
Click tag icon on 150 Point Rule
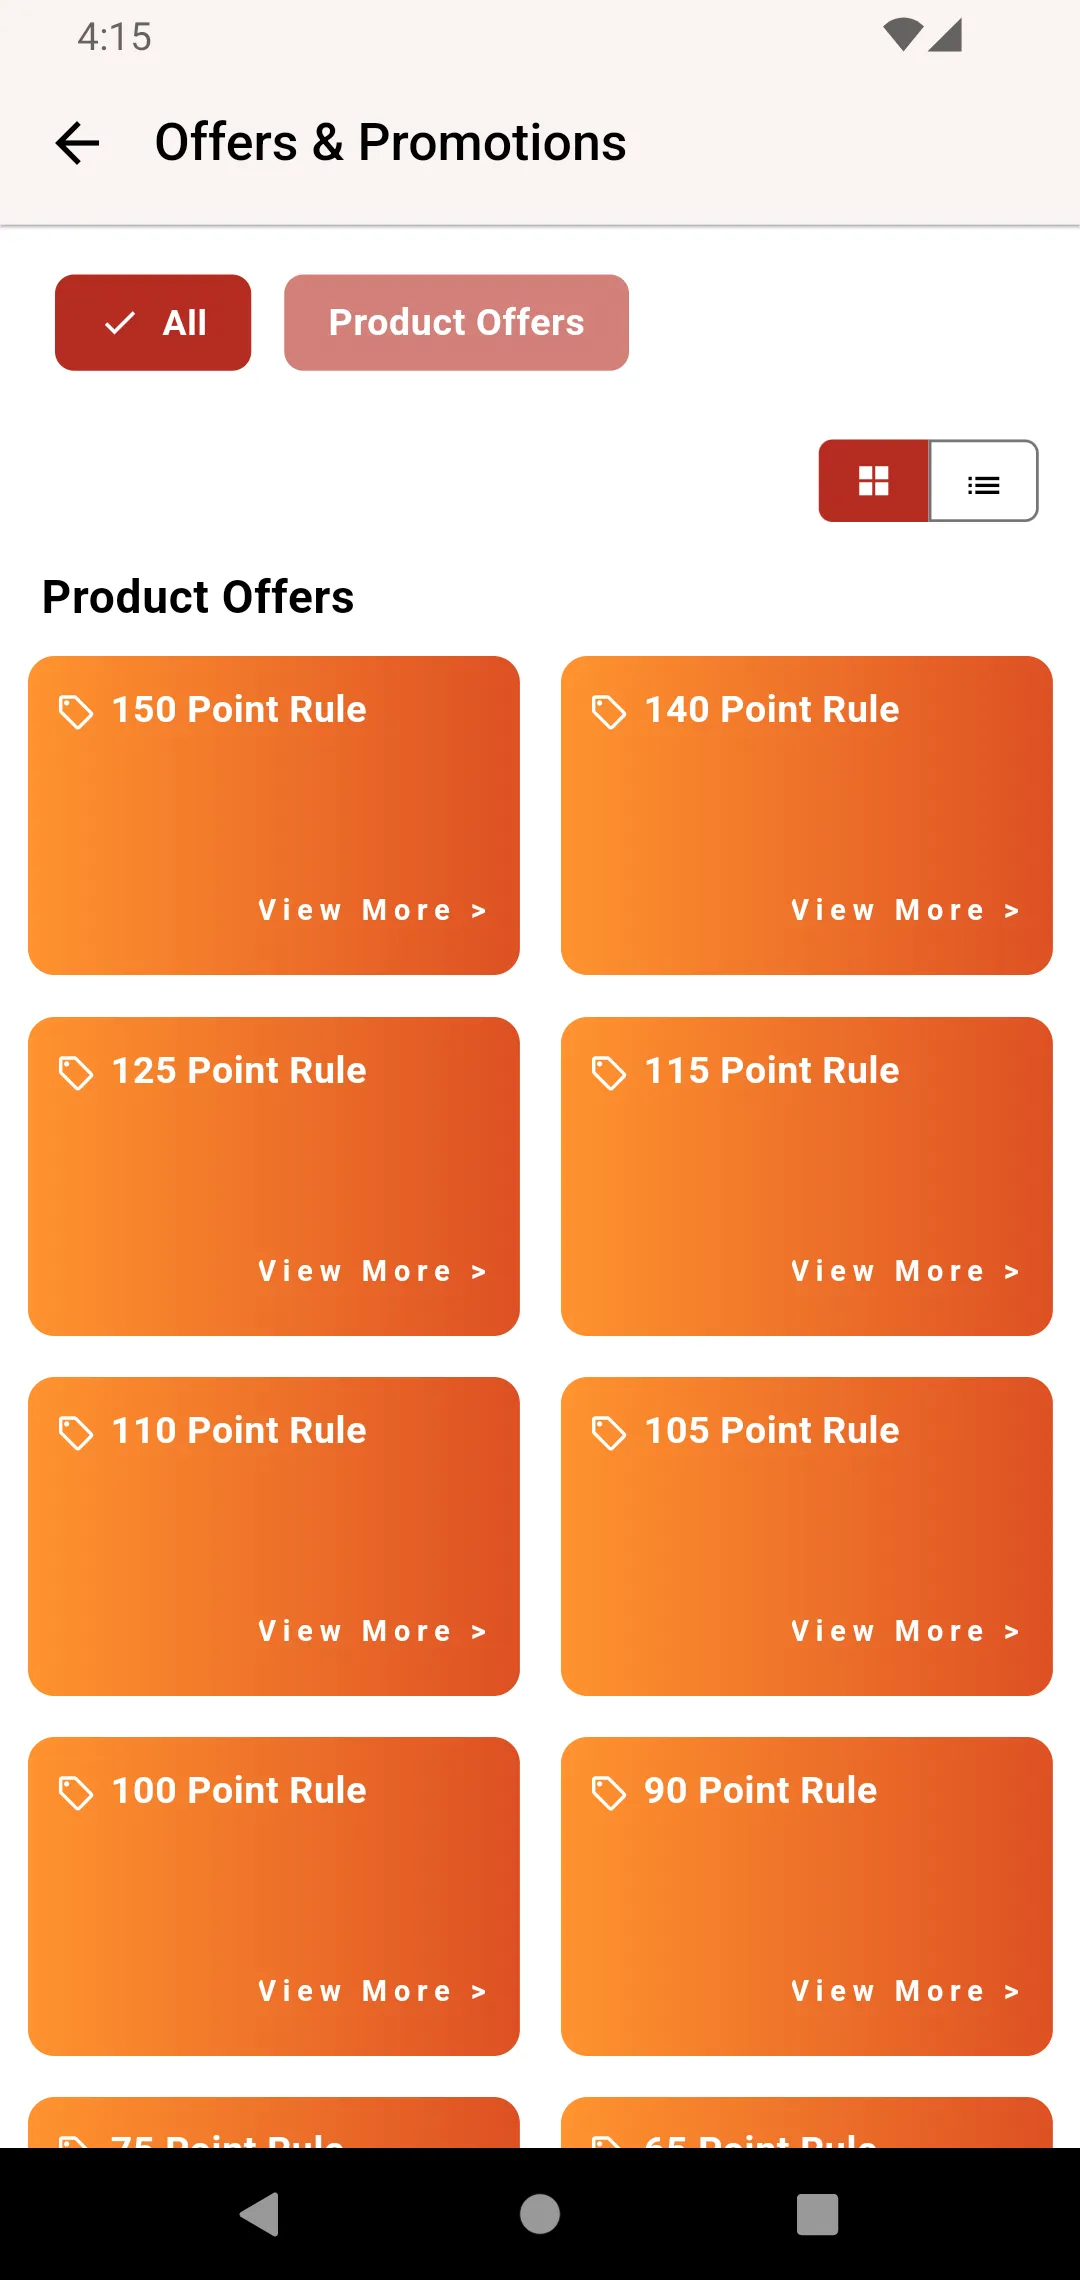(76, 712)
